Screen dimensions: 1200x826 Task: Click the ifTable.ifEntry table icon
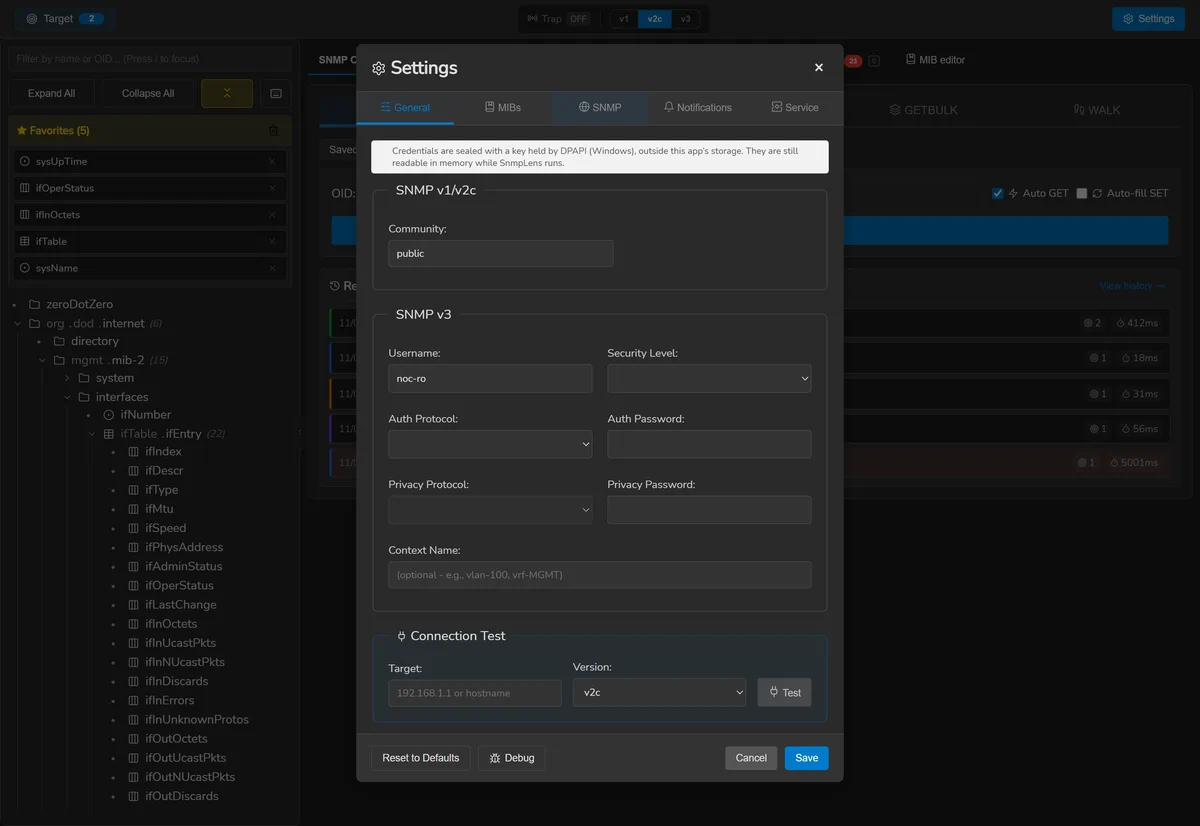coord(109,434)
